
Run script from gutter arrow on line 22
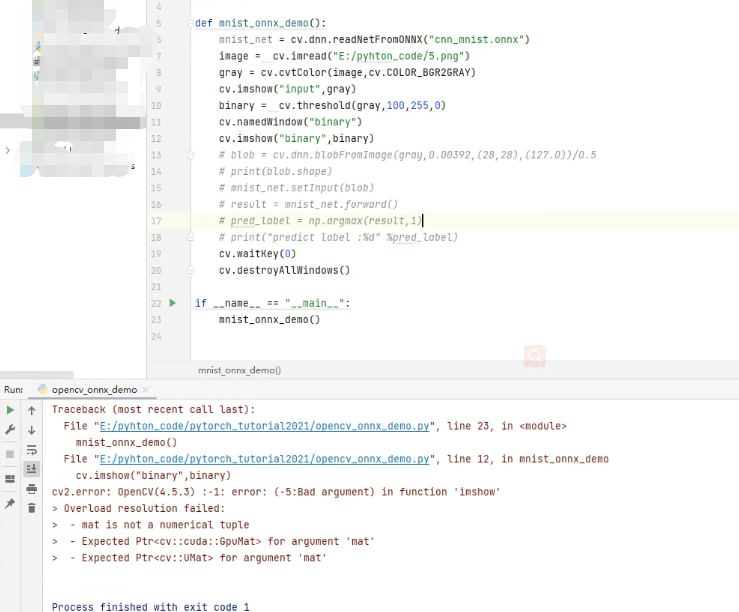(x=172, y=303)
